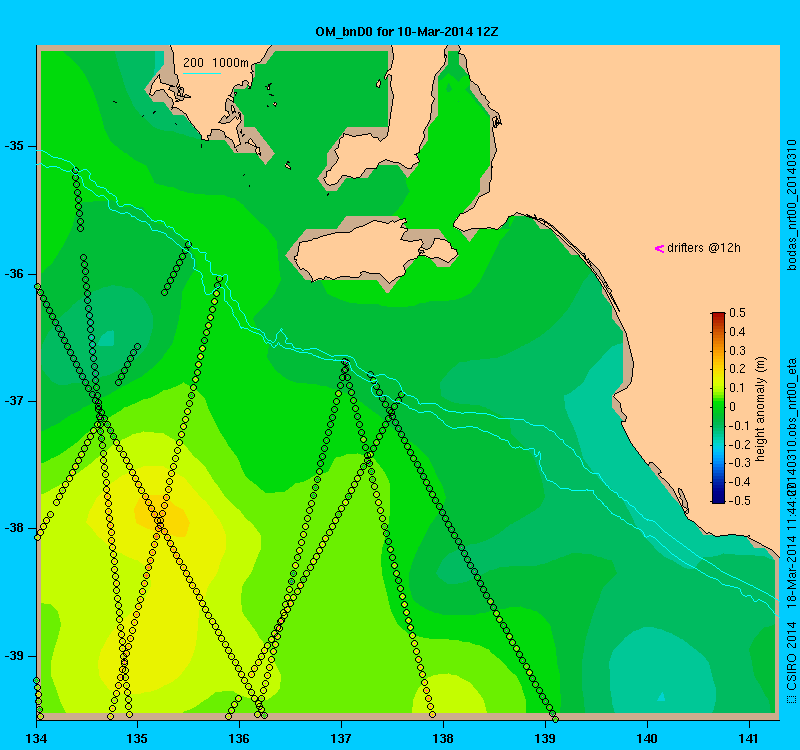Click the colorbar label '0.2'
This screenshot has height=750, width=800.
(x=737, y=369)
